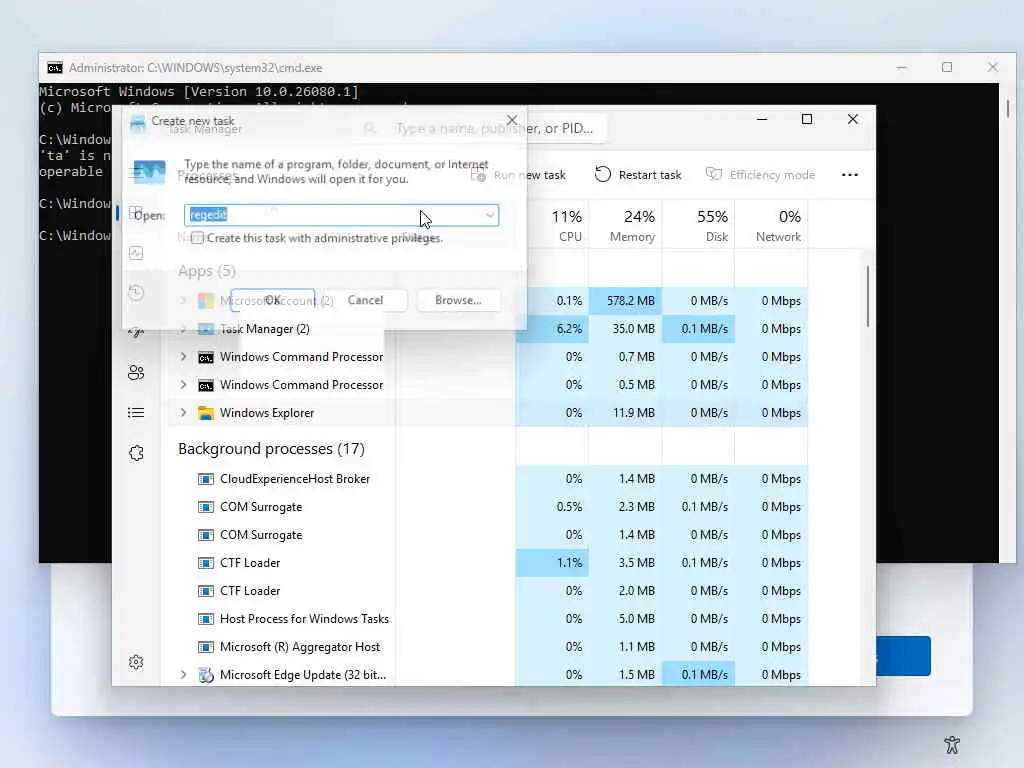Close the Create new task dialog
This screenshot has width=1024, height=768.
[512, 120]
